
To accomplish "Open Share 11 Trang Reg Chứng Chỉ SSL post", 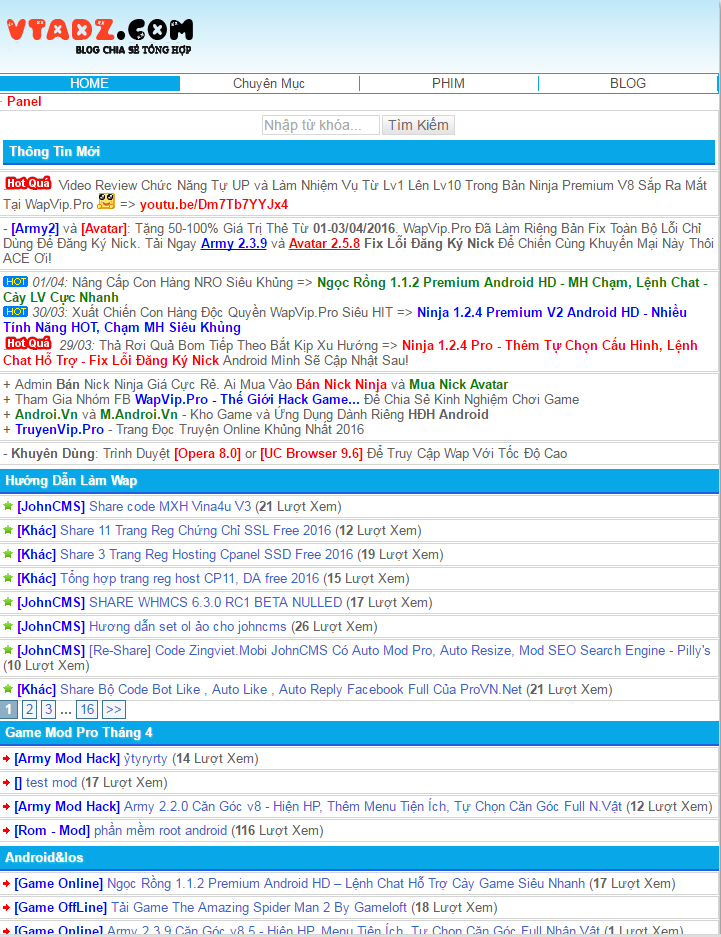I will pyautogui.click(x=195, y=530).
